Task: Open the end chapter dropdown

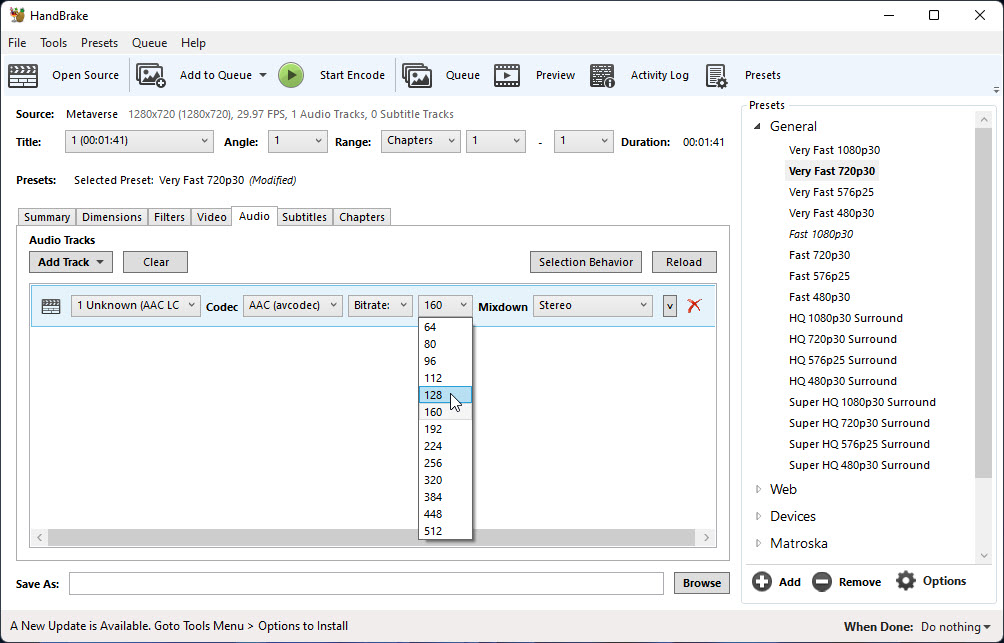Action: coord(583,141)
